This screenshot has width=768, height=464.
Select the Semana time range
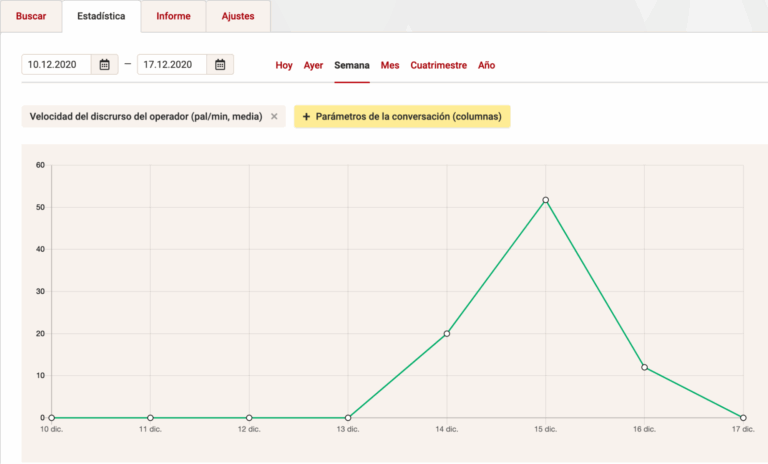(x=352, y=65)
